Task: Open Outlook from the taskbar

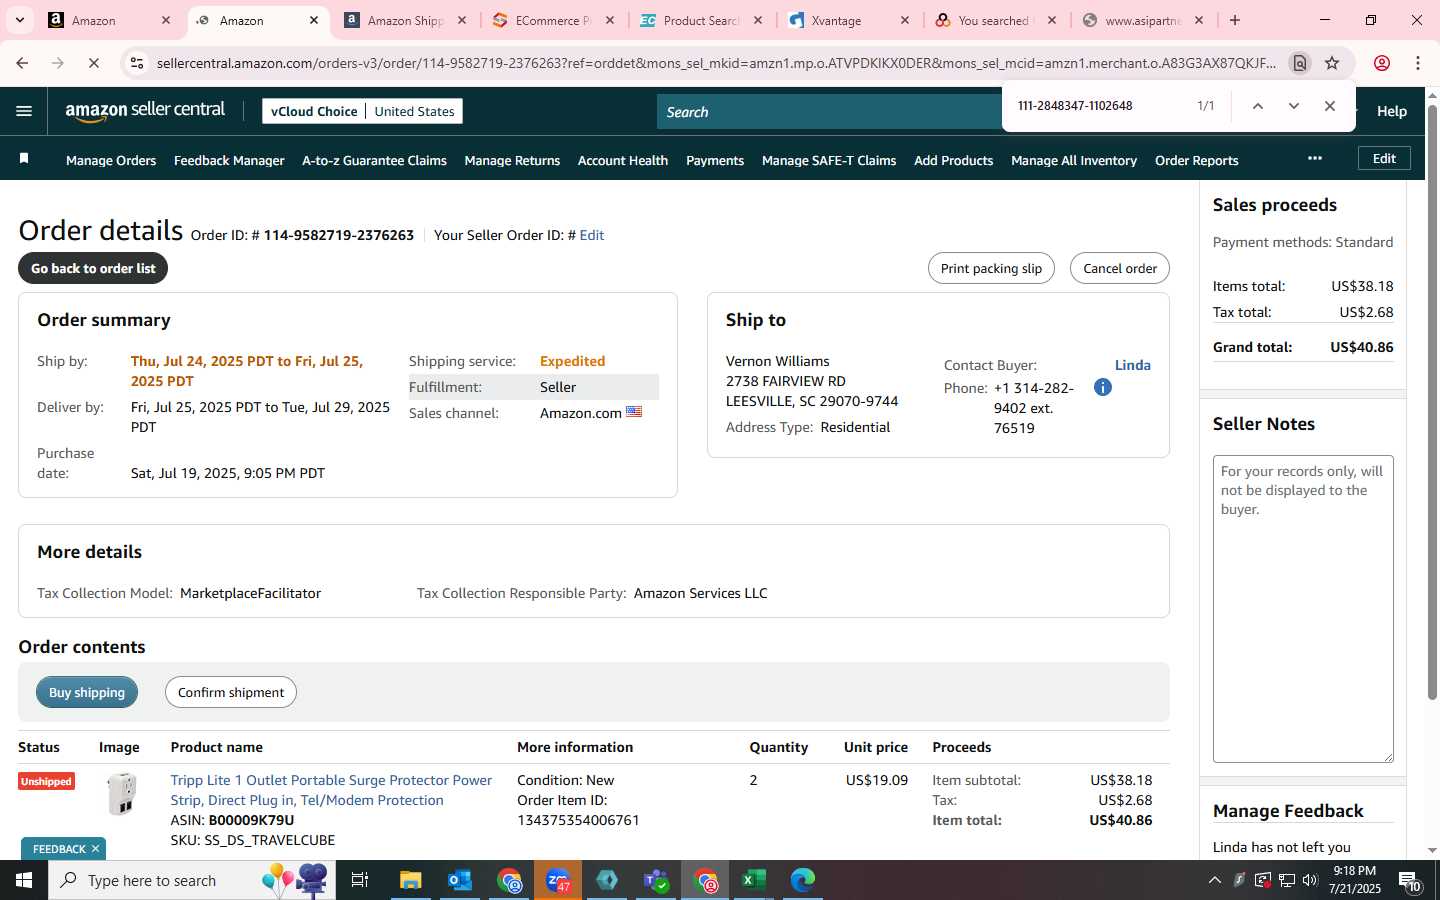Action: [x=459, y=880]
